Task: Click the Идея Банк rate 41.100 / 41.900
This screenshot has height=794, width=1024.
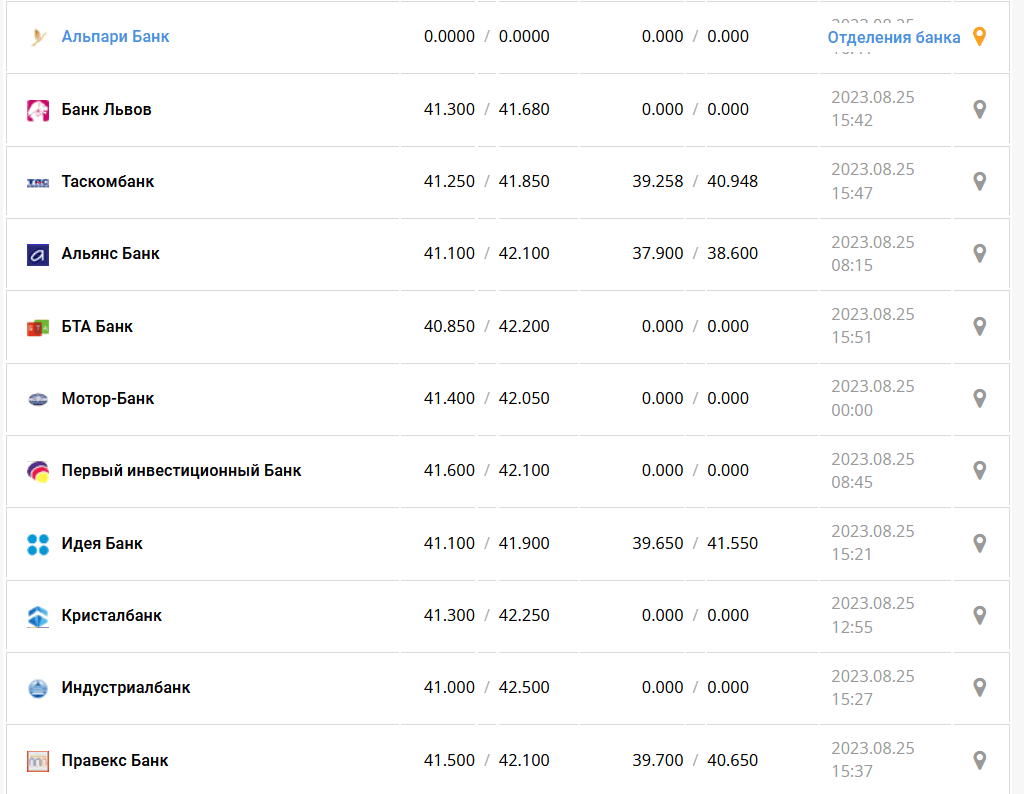Action: pos(486,543)
